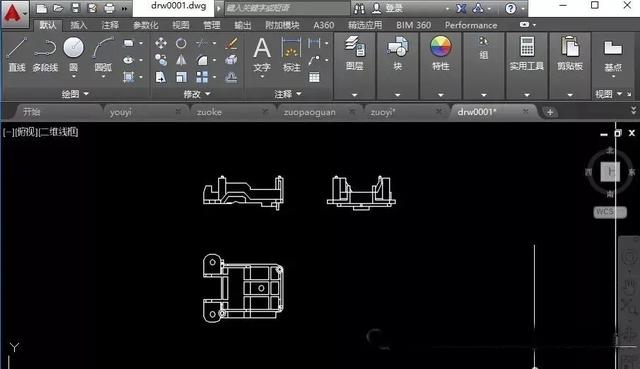The height and width of the screenshot is (369, 640).
Task: Switch to the Insert (插入) ribbon tab
Action: point(79,25)
